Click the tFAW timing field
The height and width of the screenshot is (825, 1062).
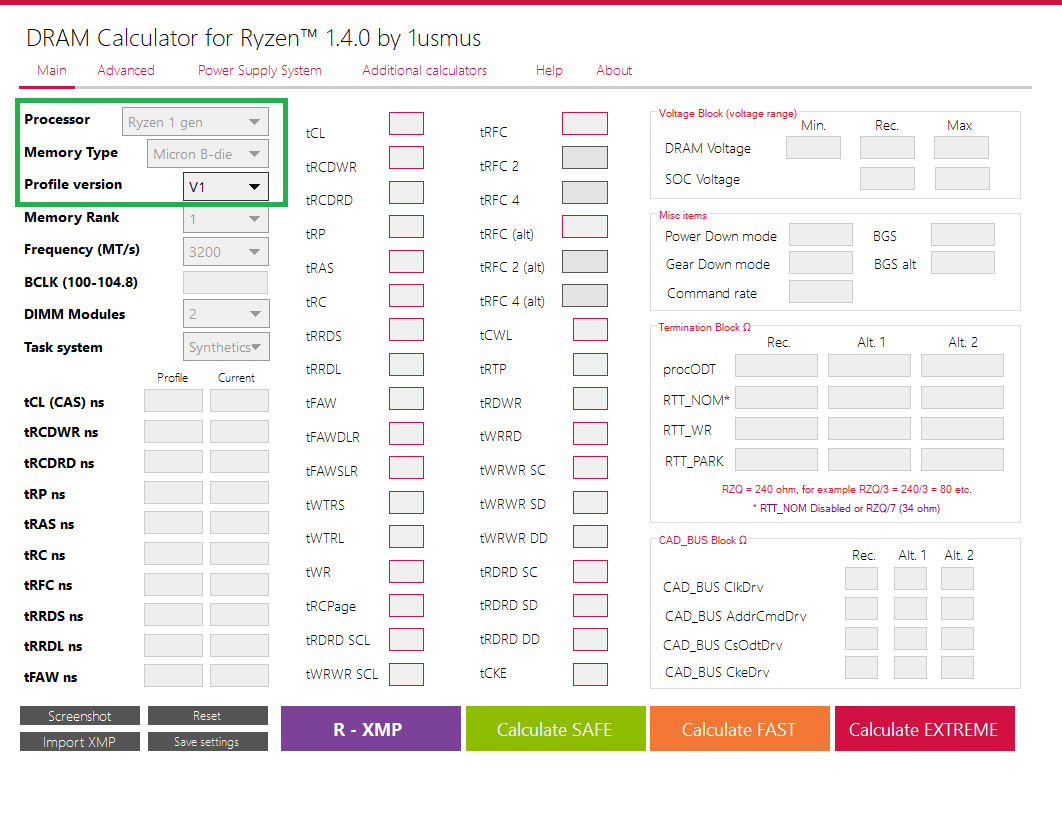pyautogui.click(x=406, y=399)
